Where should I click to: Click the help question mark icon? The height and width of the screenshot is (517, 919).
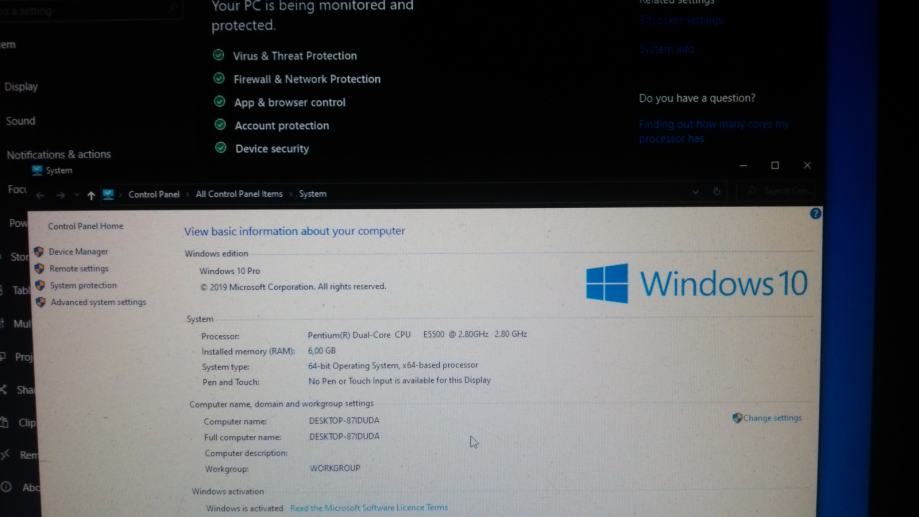point(815,214)
